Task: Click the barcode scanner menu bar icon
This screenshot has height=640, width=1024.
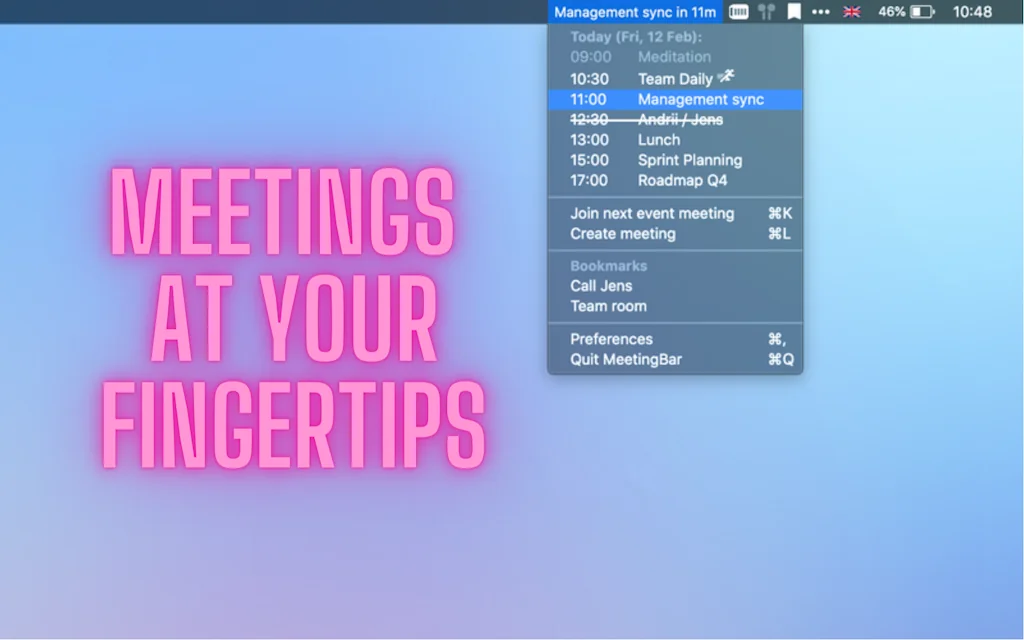Action: [738, 12]
